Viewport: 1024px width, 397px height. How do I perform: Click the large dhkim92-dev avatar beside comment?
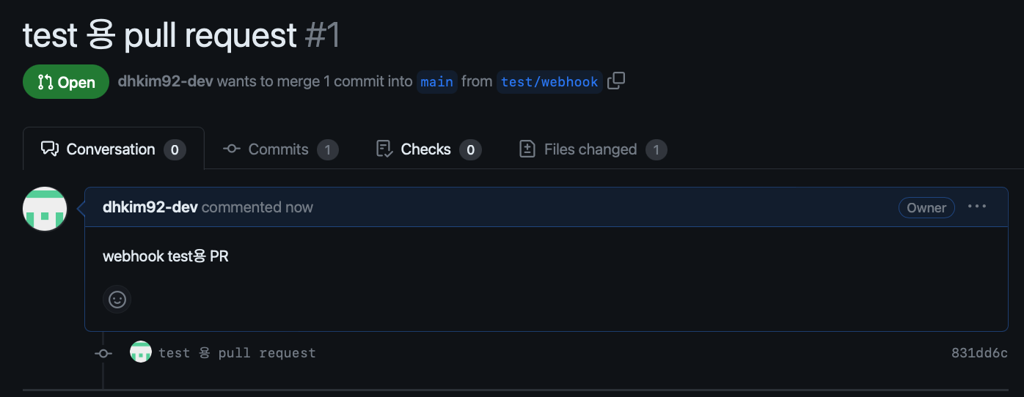point(44,209)
